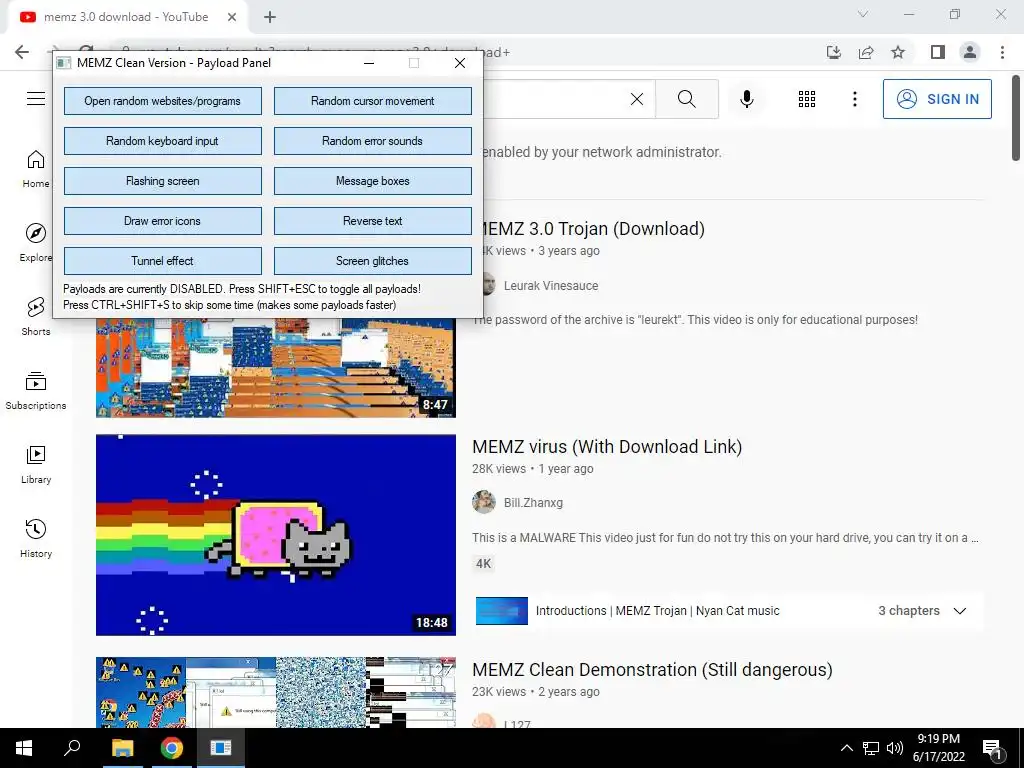Open Library in YouTube sidebar
The image size is (1024, 768).
click(x=36, y=464)
